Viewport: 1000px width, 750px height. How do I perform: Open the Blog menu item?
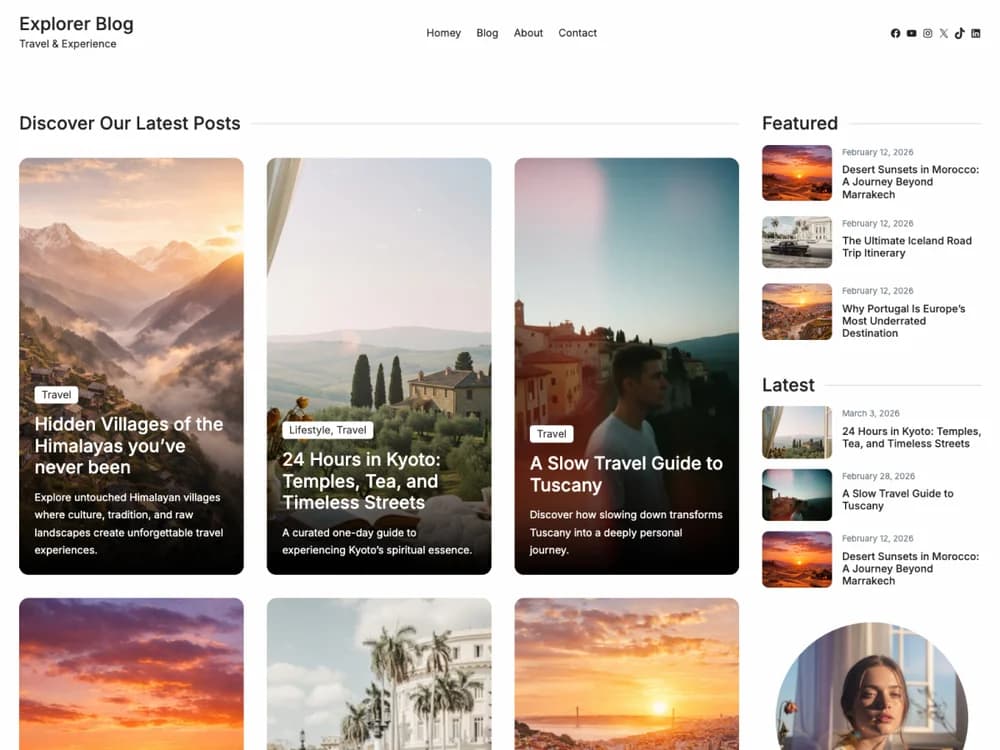(x=487, y=33)
